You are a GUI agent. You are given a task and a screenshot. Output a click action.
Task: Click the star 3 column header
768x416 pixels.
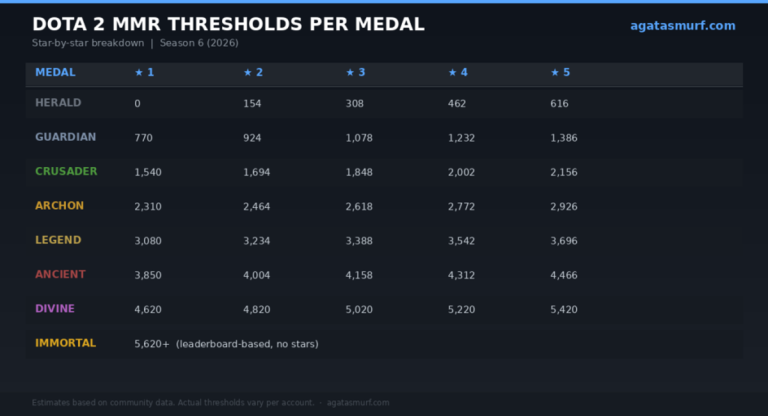[x=356, y=73]
